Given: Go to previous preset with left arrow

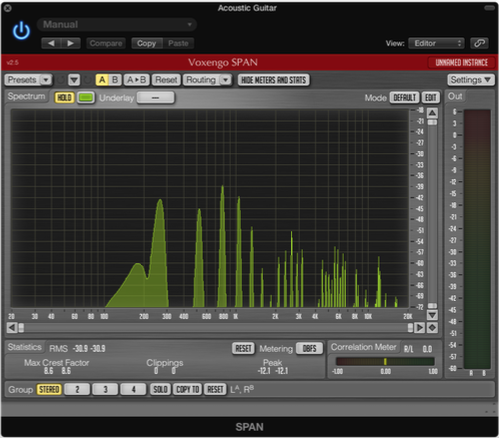Looking at the screenshot, I should [51, 43].
